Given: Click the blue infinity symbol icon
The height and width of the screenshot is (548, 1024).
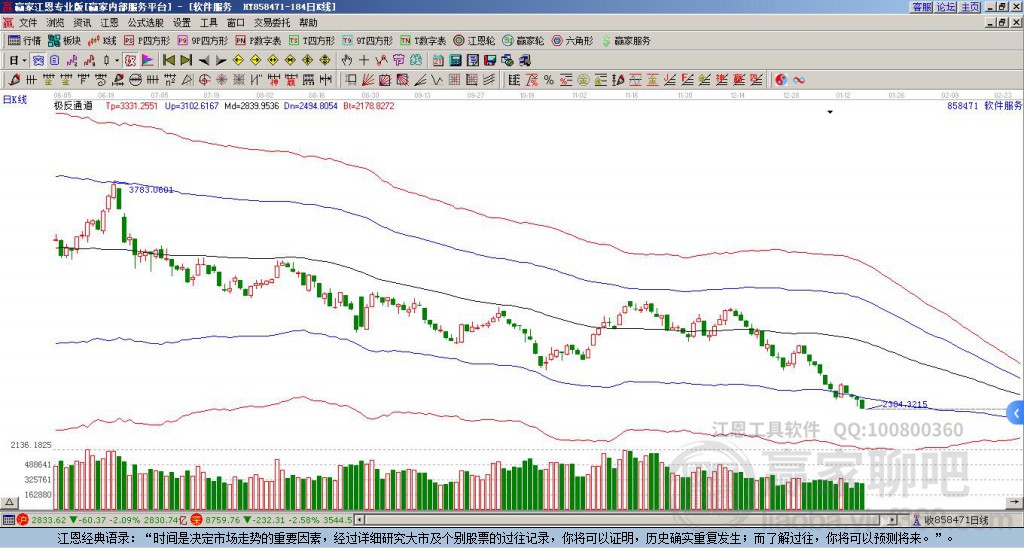Looking at the screenshot, I should pyautogui.click(x=798, y=80).
